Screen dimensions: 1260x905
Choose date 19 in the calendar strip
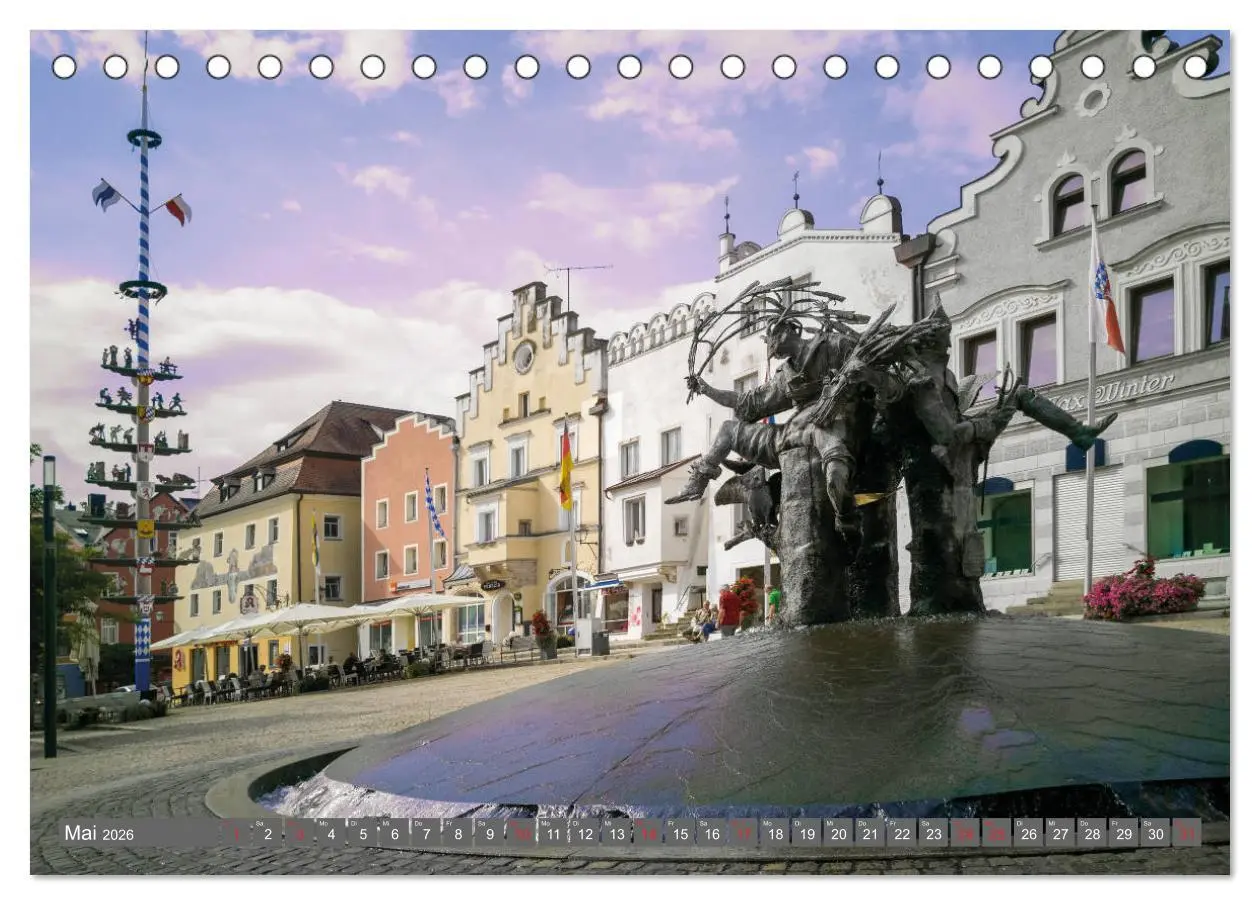tap(806, 832)
